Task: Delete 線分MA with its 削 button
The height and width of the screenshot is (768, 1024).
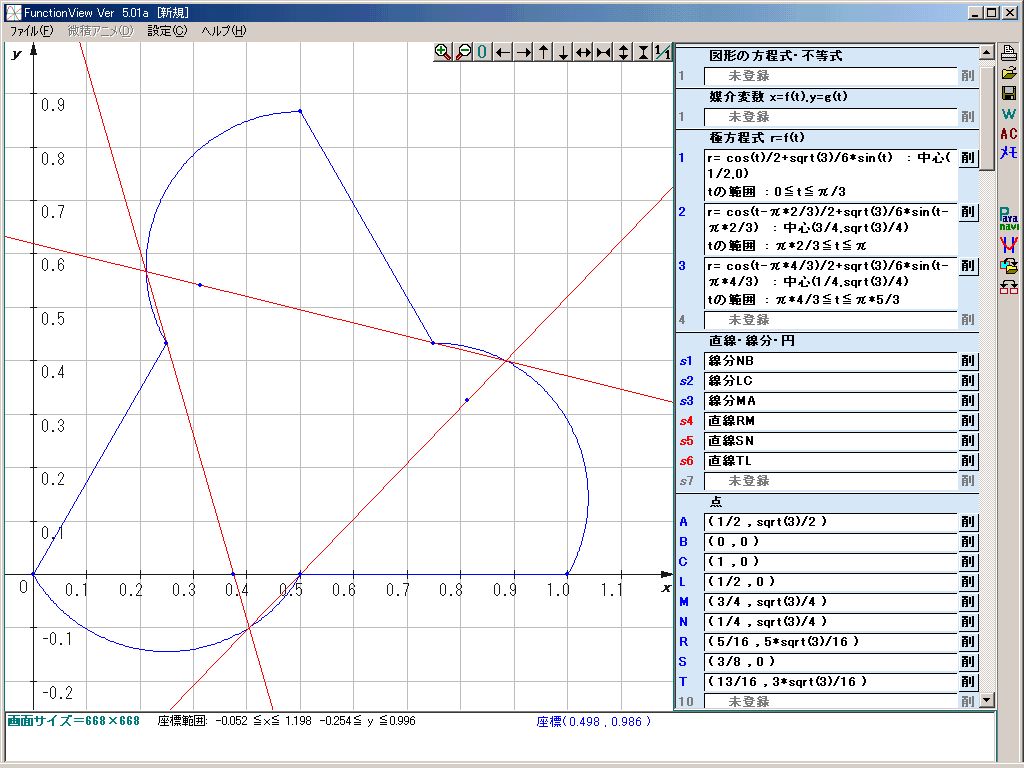Action: (x=968, y=401)
